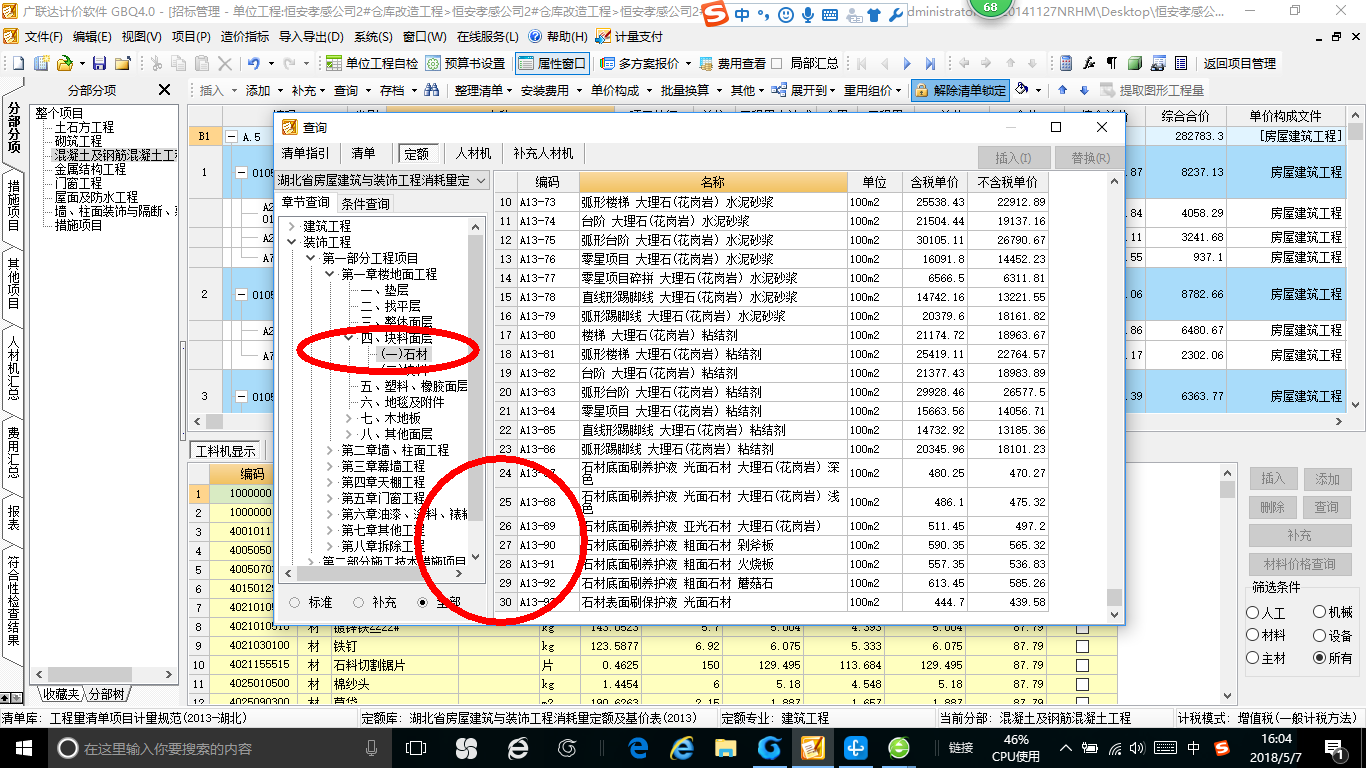Select the 标准 radio button

pyautogui.click(x=295, y=603)
